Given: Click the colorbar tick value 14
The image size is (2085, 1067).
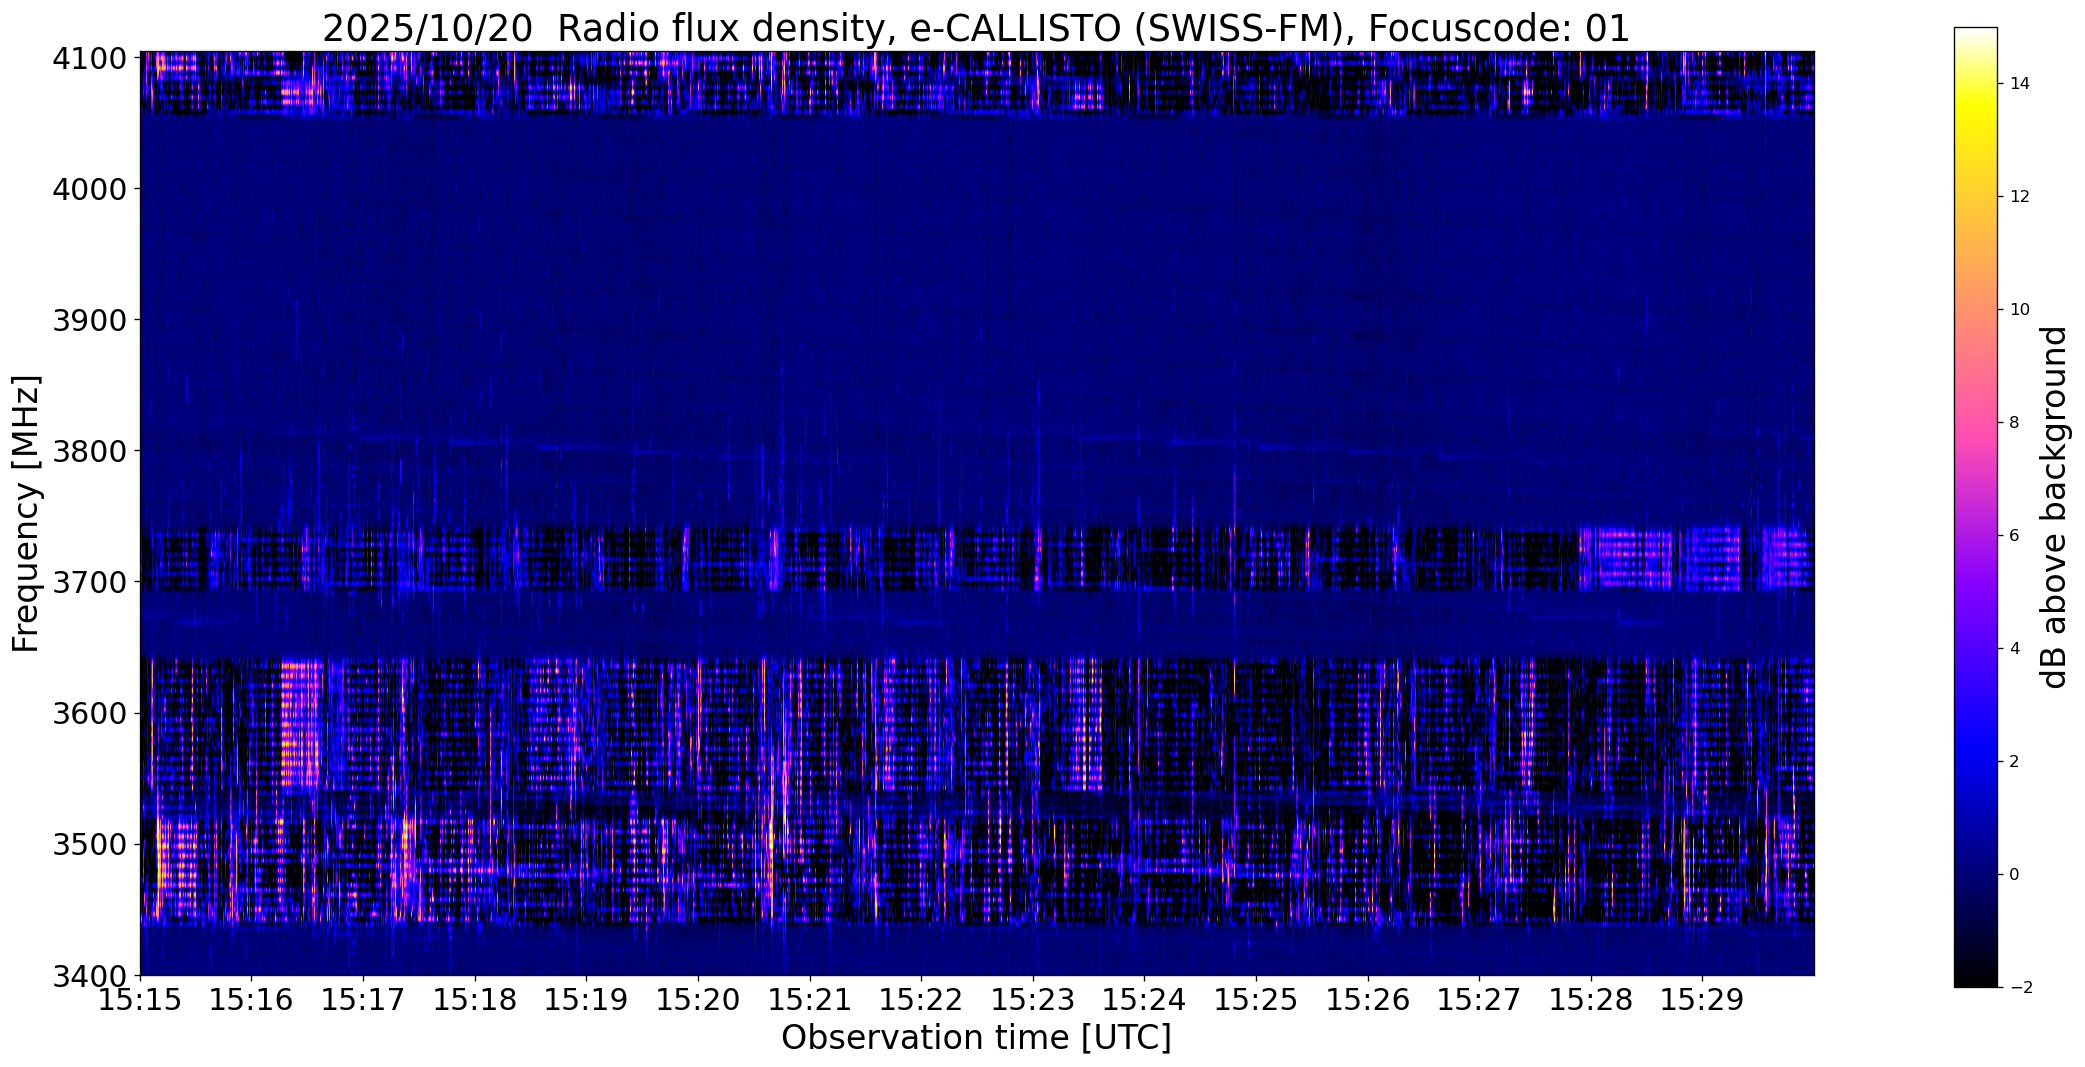Looking at the screenshot, I should [2019, 84].
